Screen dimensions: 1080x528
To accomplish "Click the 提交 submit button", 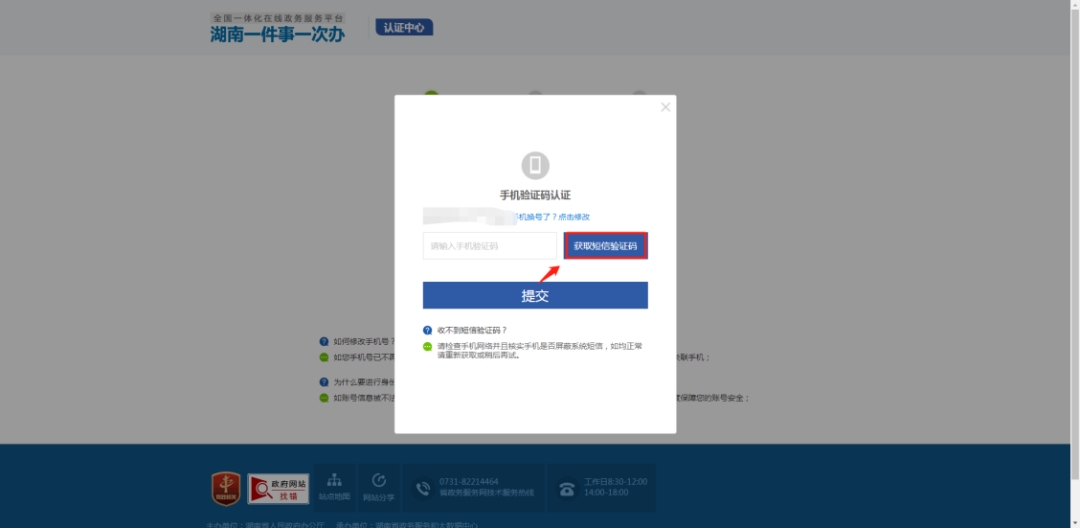I will (x=535, y=296).
